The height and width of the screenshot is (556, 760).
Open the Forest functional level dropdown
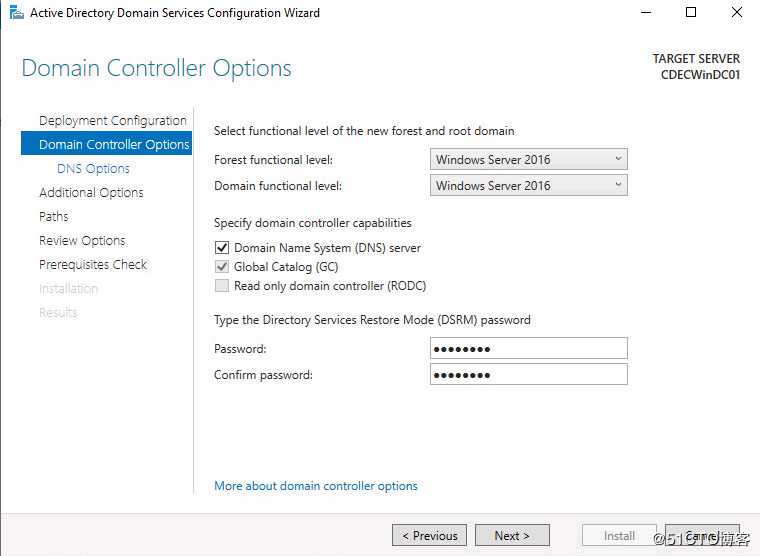click(528, 159)
